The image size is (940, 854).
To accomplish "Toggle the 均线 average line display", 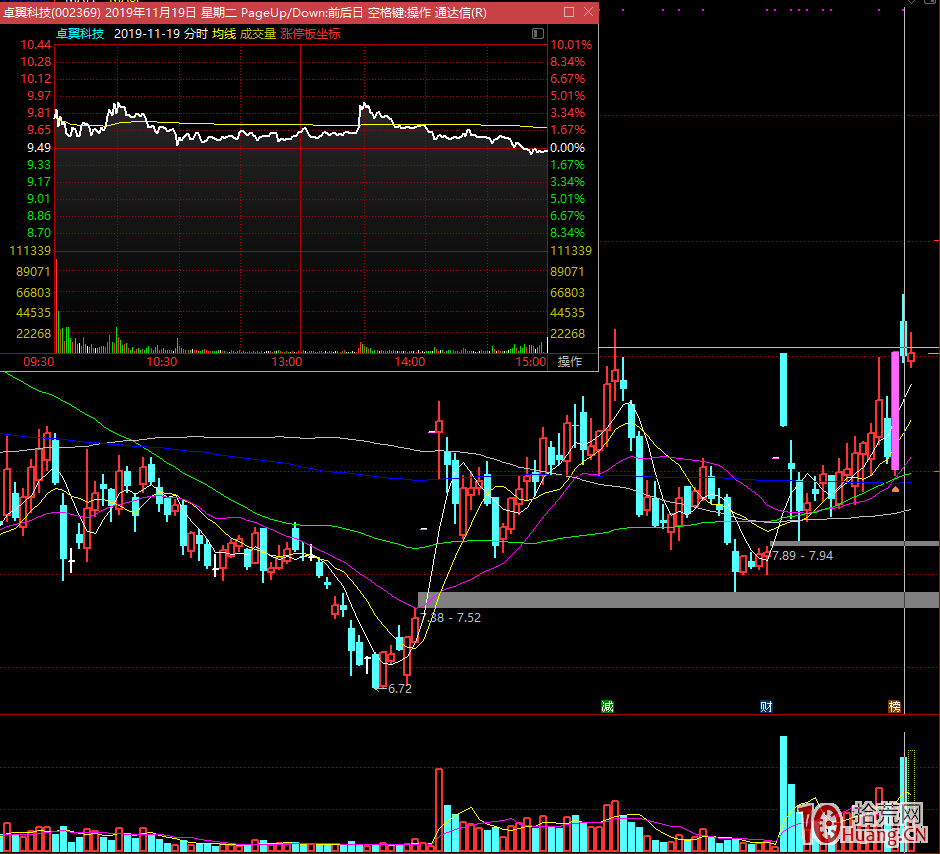I will point(224,33).
